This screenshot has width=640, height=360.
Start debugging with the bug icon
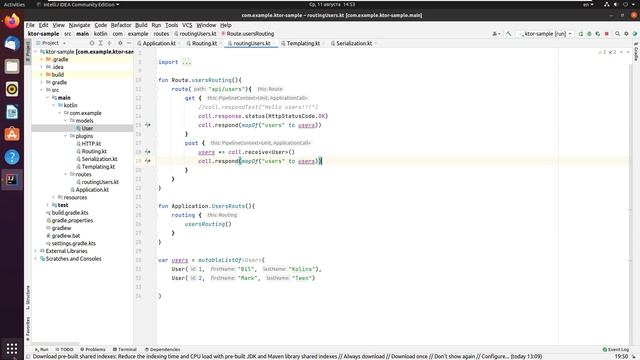[x=589, y=34]
